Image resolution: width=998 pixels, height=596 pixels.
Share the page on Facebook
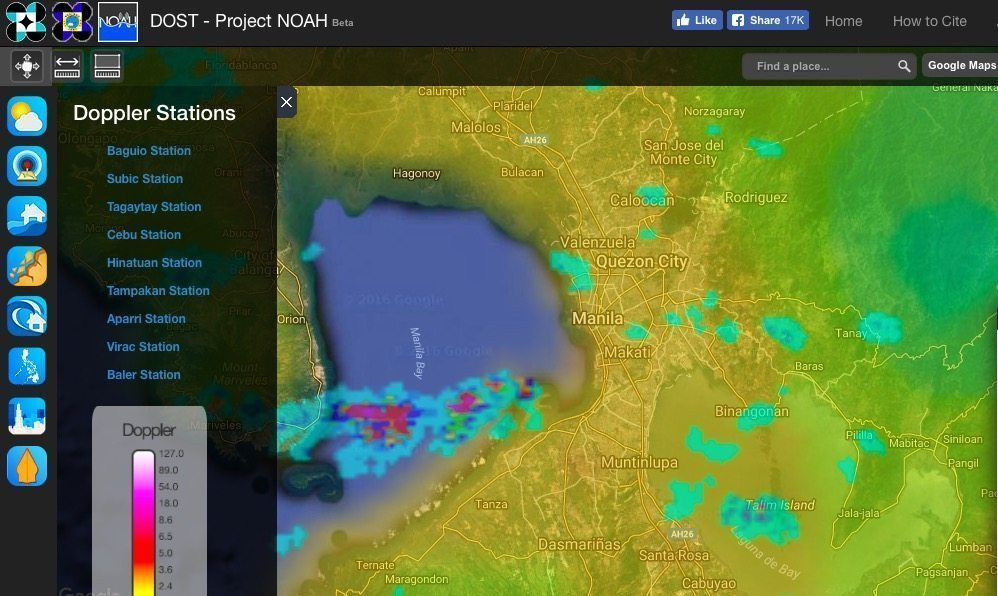pos(768,20)
